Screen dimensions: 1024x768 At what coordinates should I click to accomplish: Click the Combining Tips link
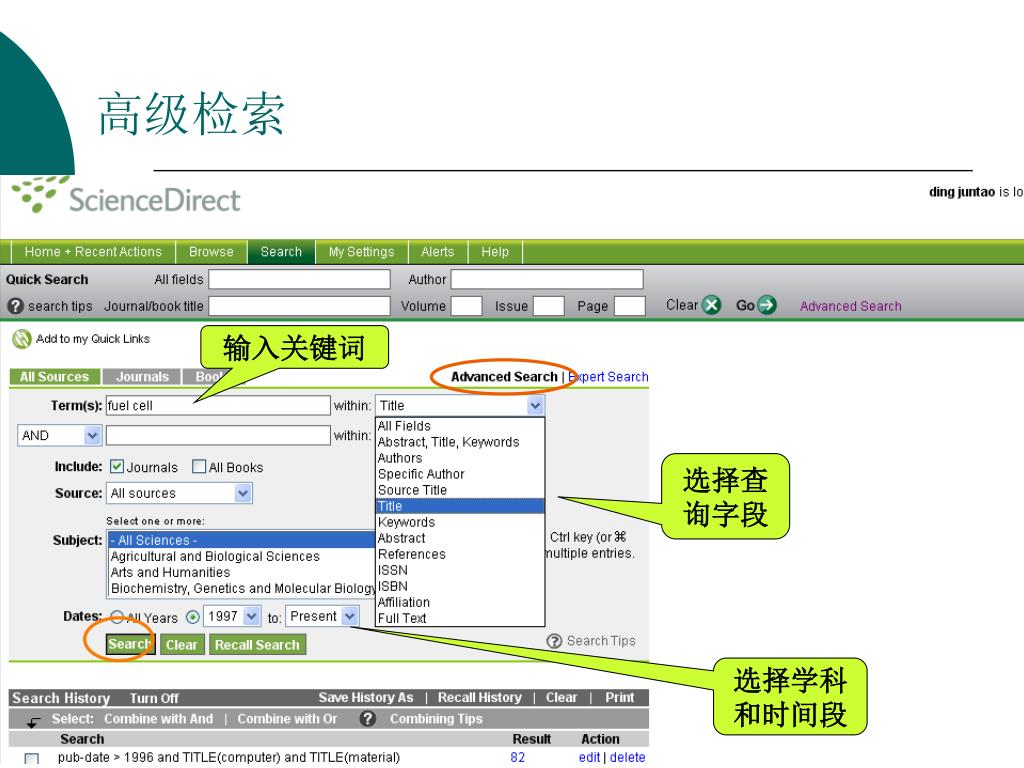click(x=436, y=718)
